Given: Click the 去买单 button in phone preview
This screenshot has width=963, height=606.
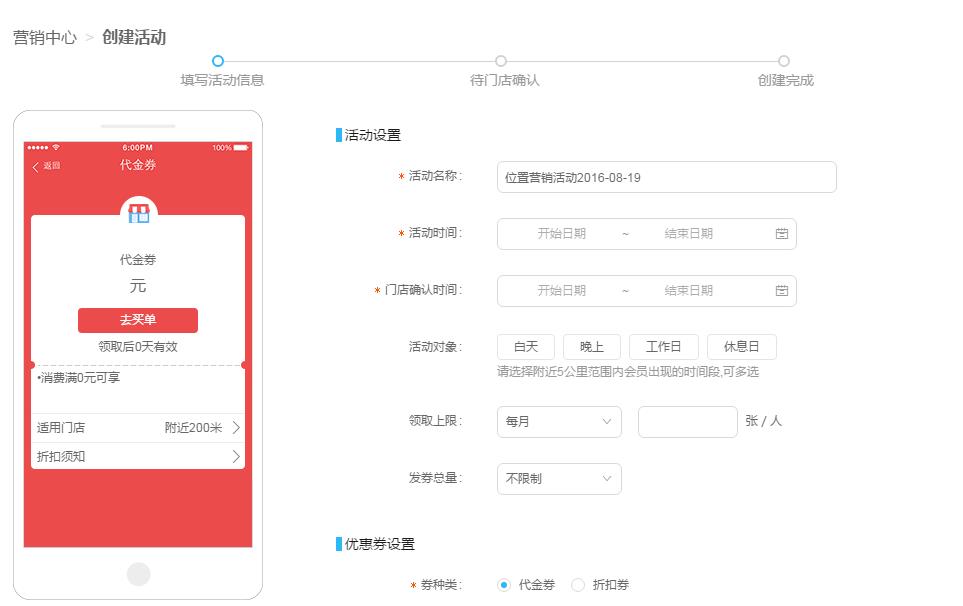Looking at the screenshot, I should coord(138,320).
